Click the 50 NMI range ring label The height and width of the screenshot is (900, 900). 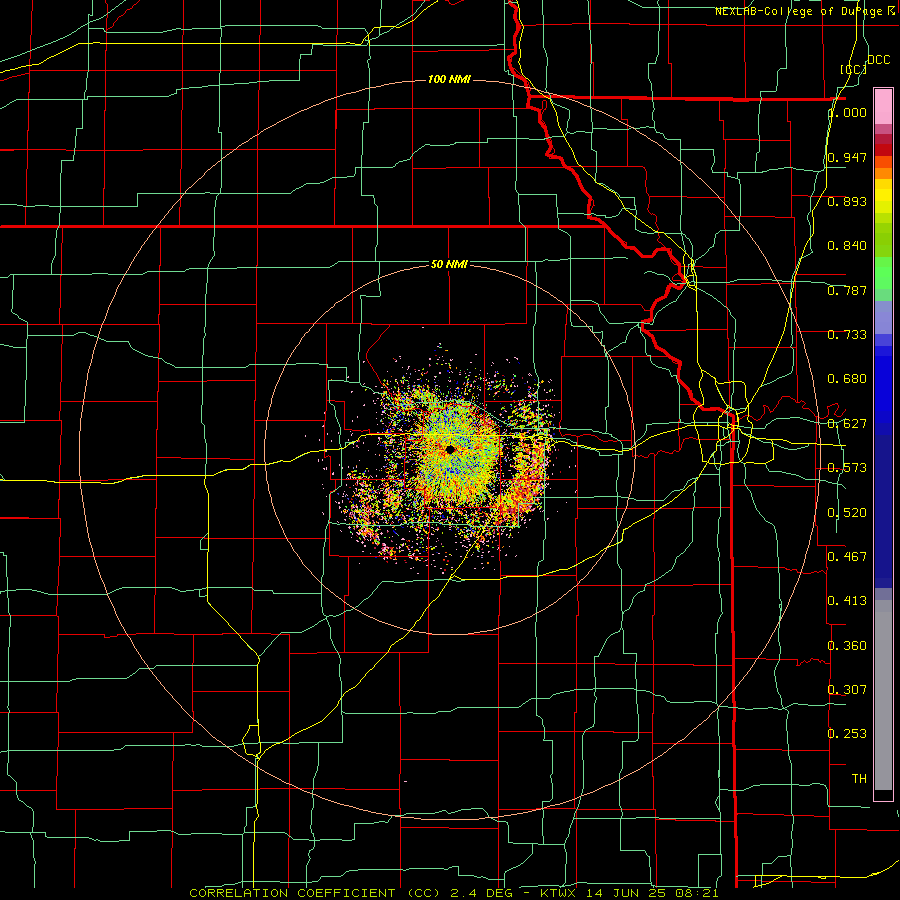(x=449, y=264)
